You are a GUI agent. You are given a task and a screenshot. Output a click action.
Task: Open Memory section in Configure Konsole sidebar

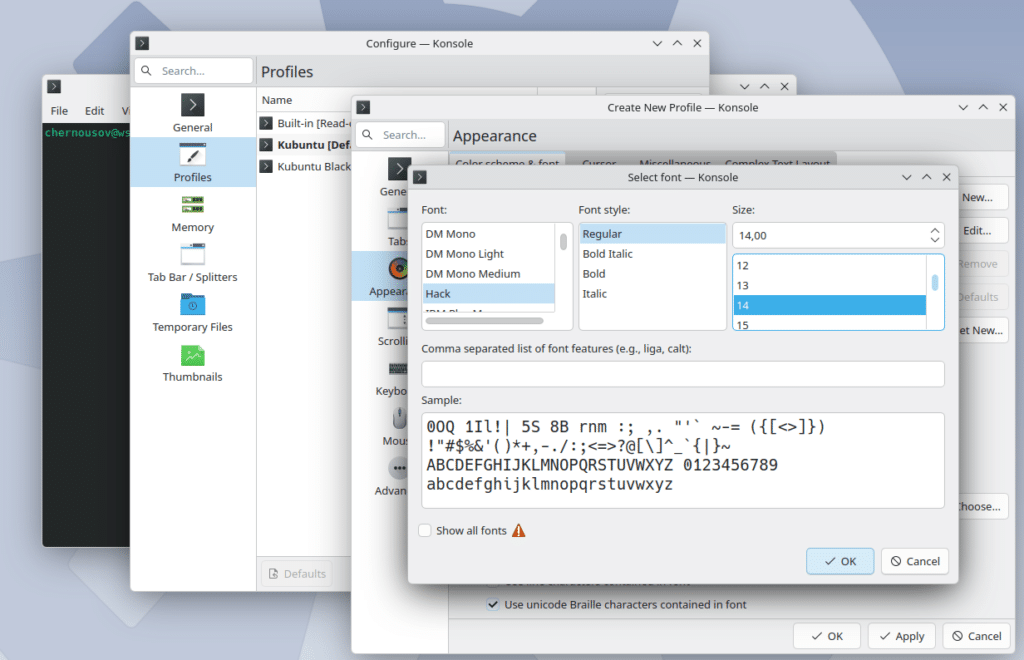click(x=193, y=213)
